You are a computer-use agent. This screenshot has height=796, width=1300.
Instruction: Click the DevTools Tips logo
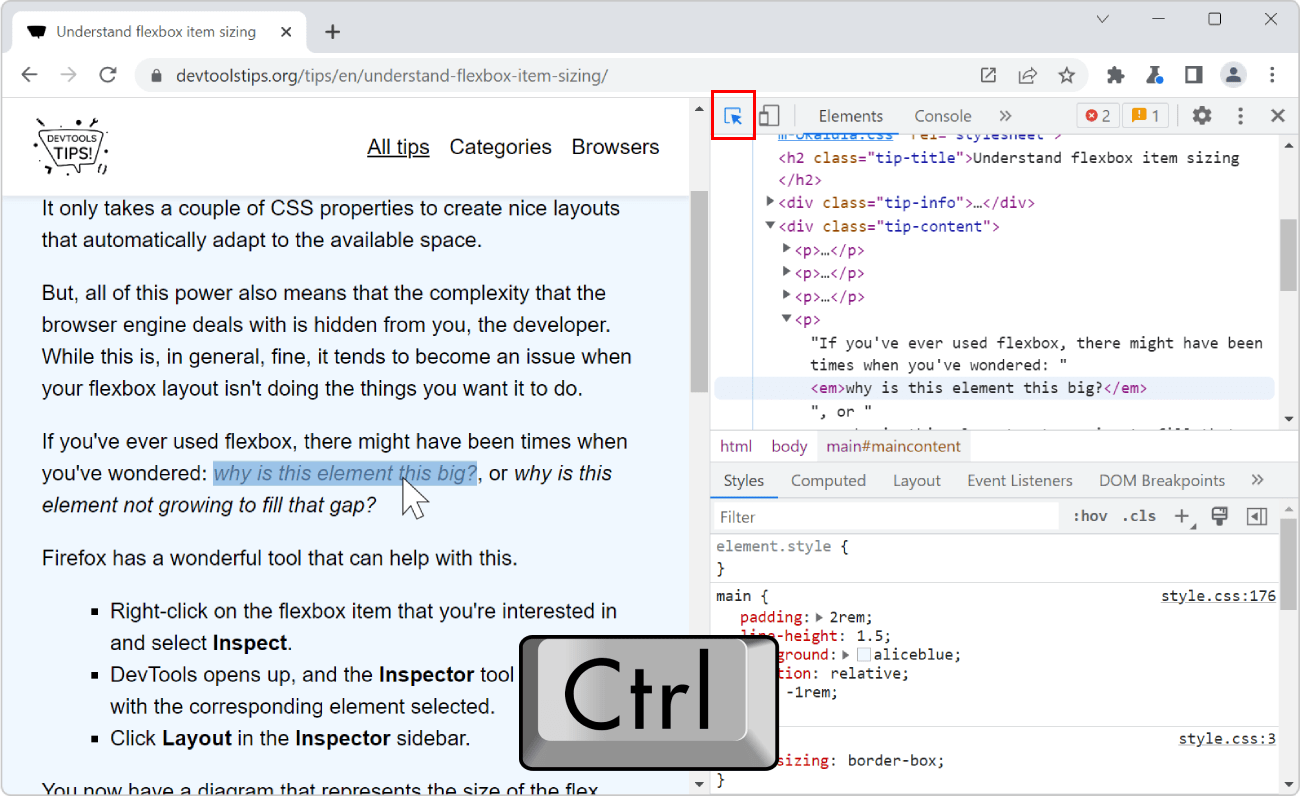click(70, 147)
